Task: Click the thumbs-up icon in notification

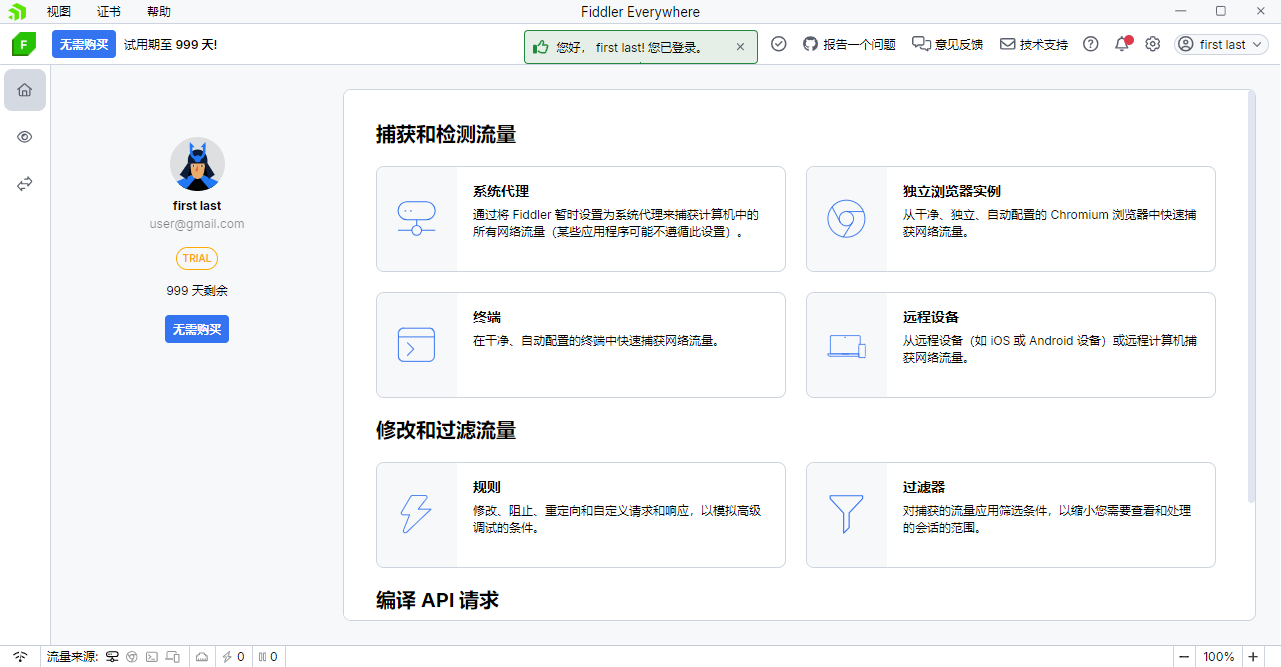Action: tap(541, 47)
